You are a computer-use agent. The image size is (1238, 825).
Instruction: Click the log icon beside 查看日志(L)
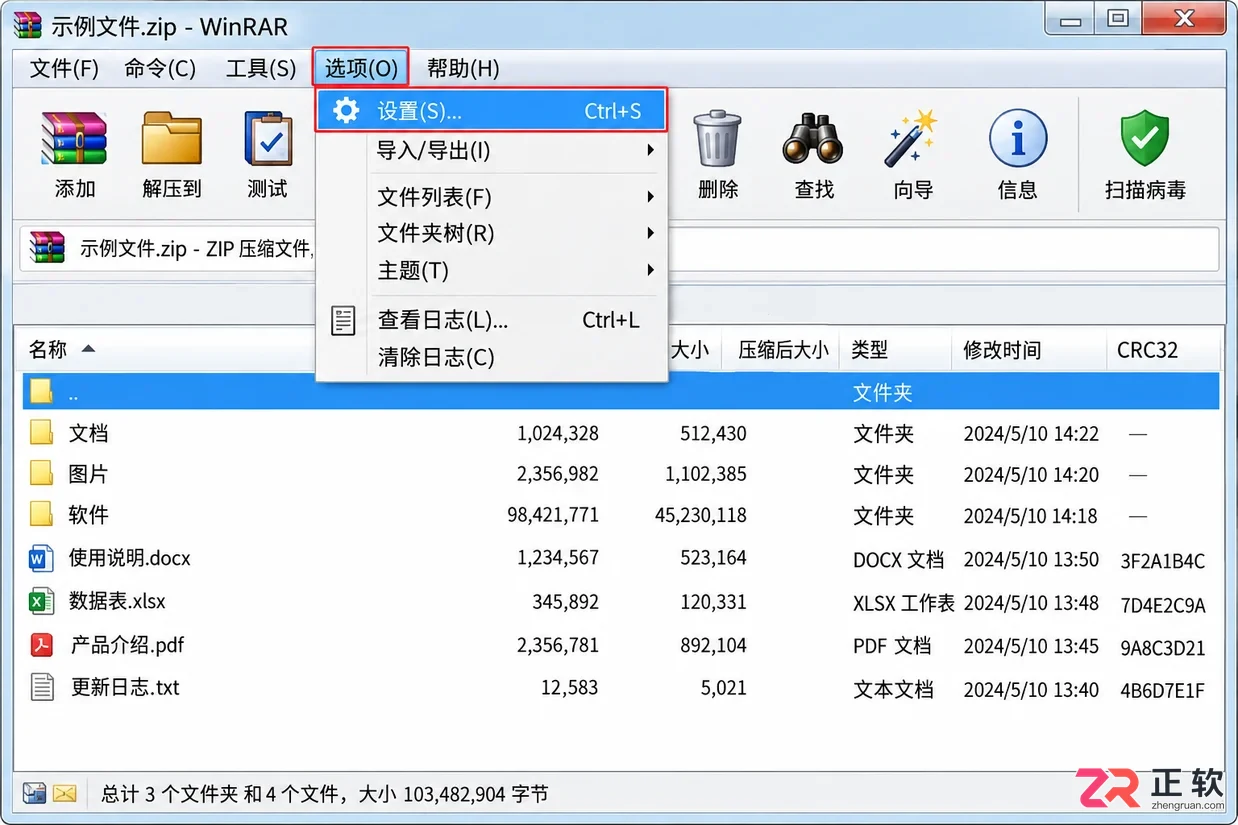(343, 320)
